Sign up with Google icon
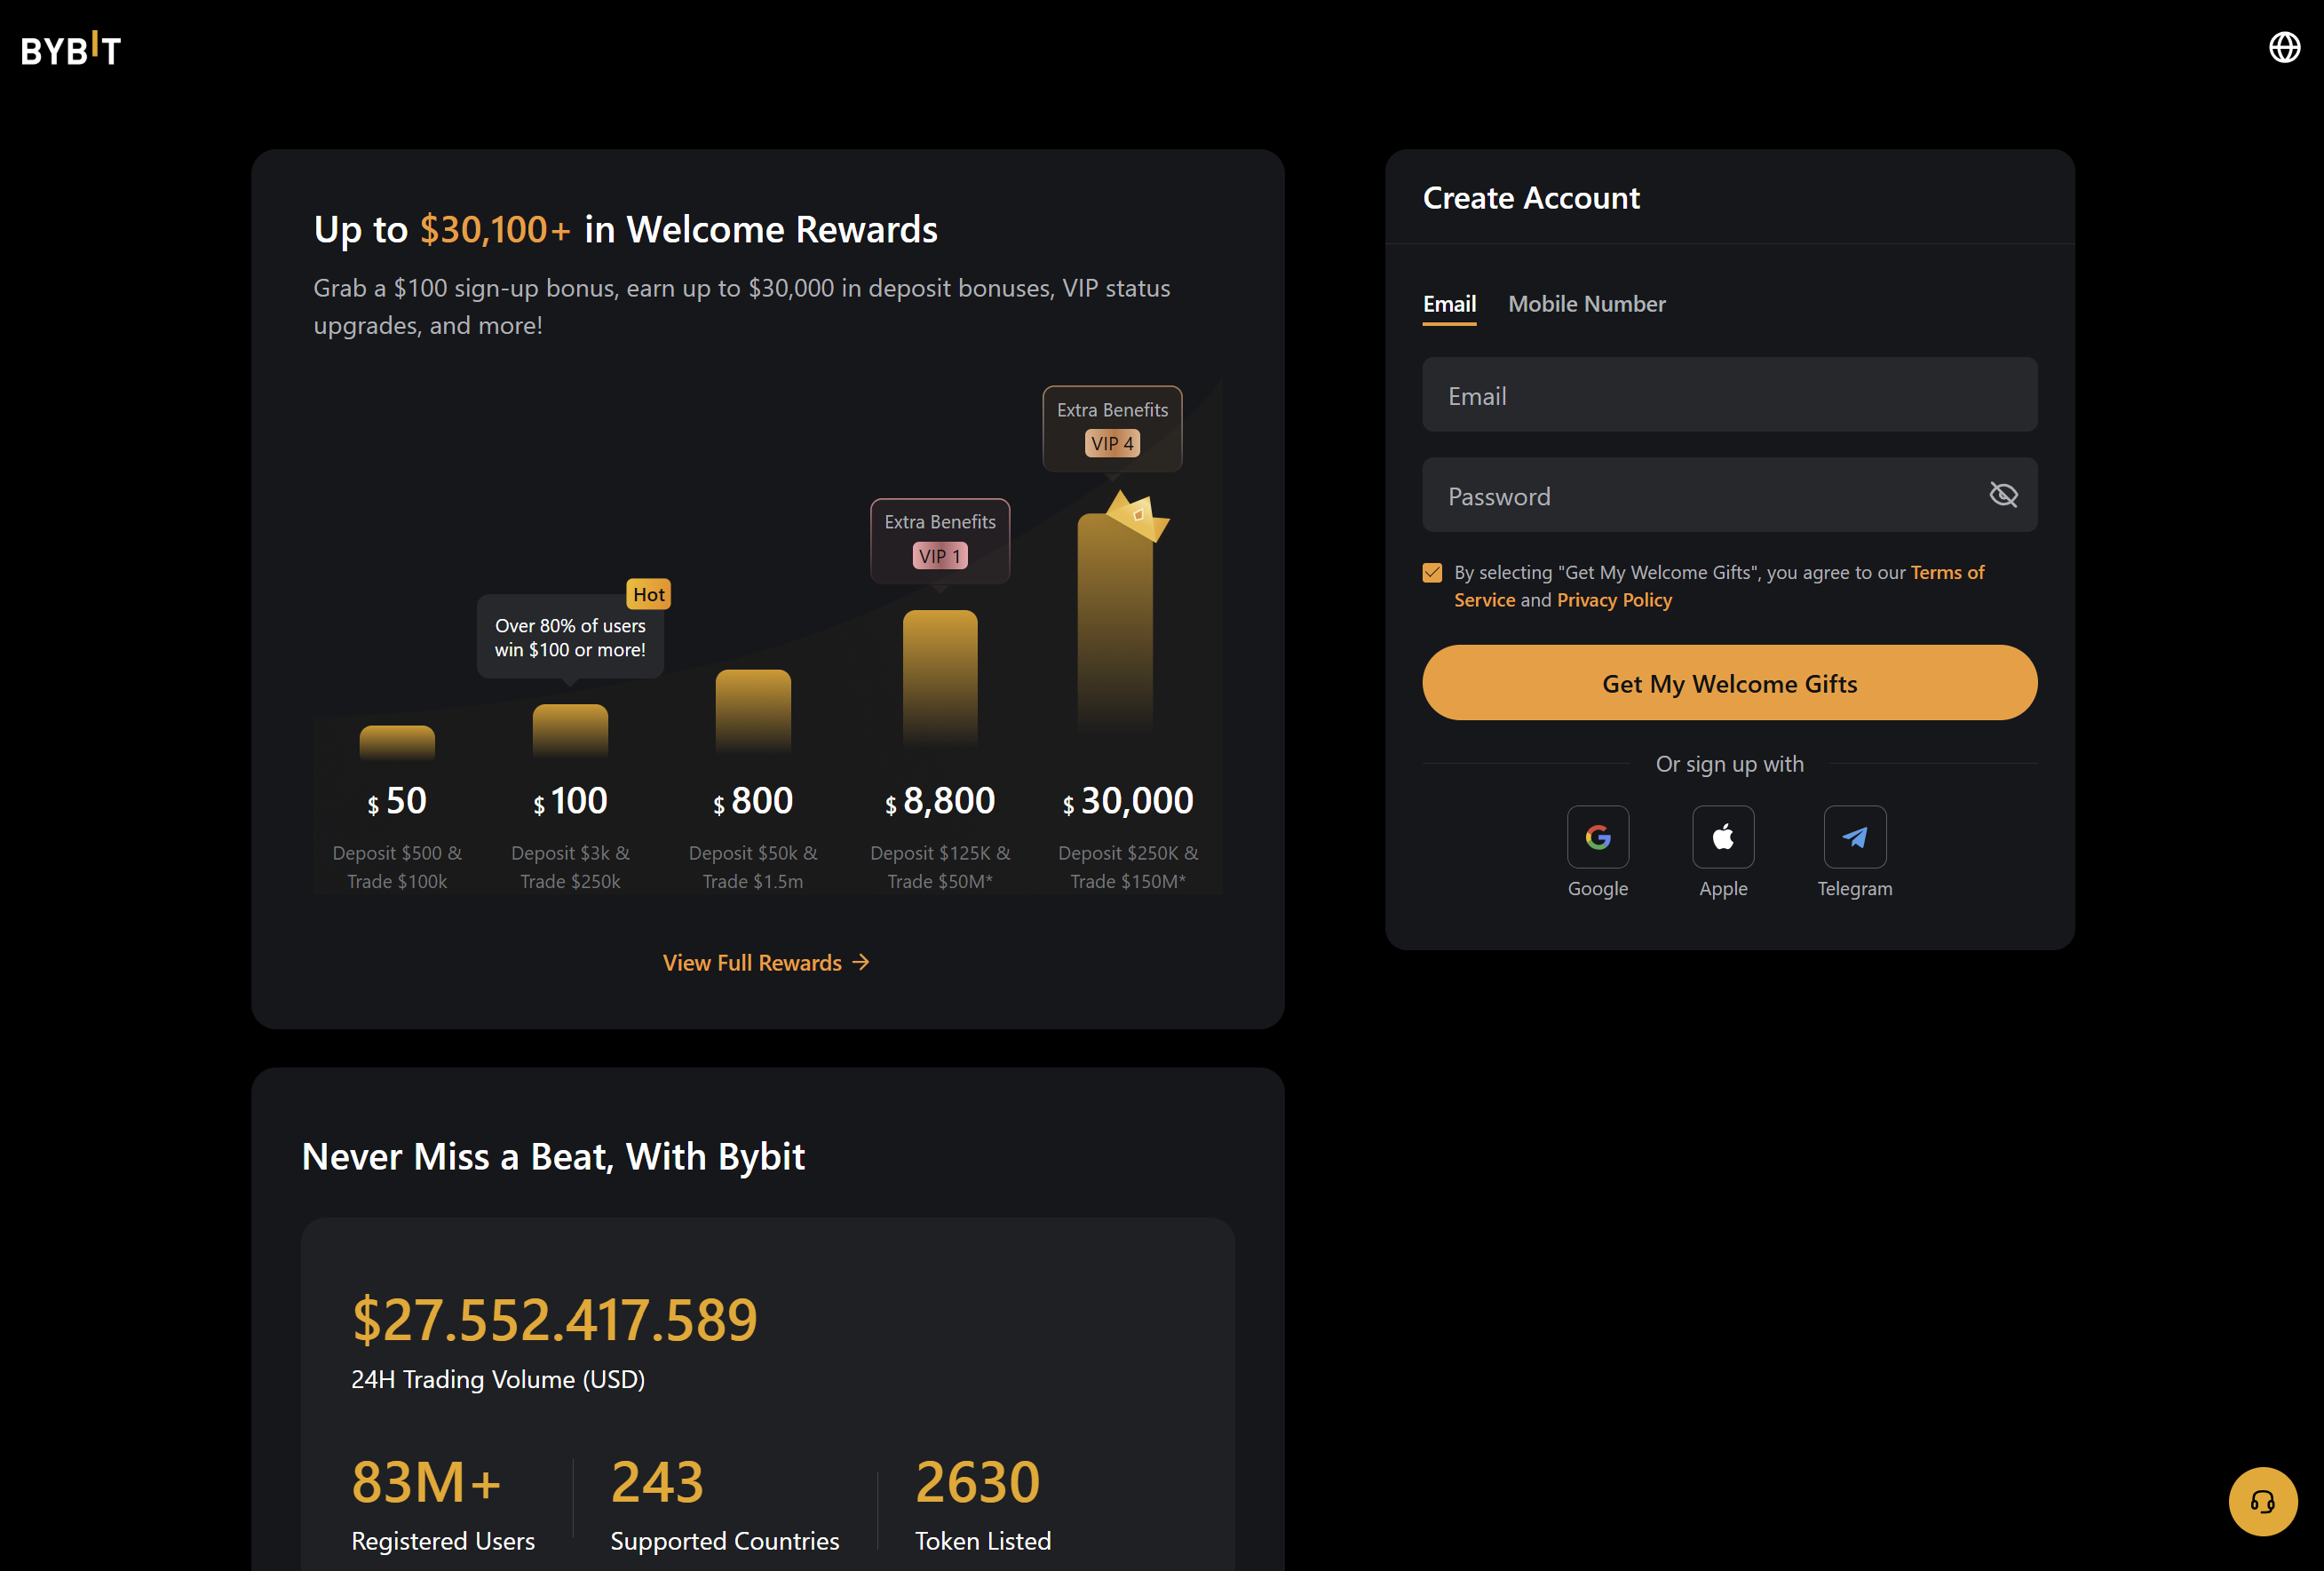Screen dimensions: 2324x1571 [x=1597, y=837]
